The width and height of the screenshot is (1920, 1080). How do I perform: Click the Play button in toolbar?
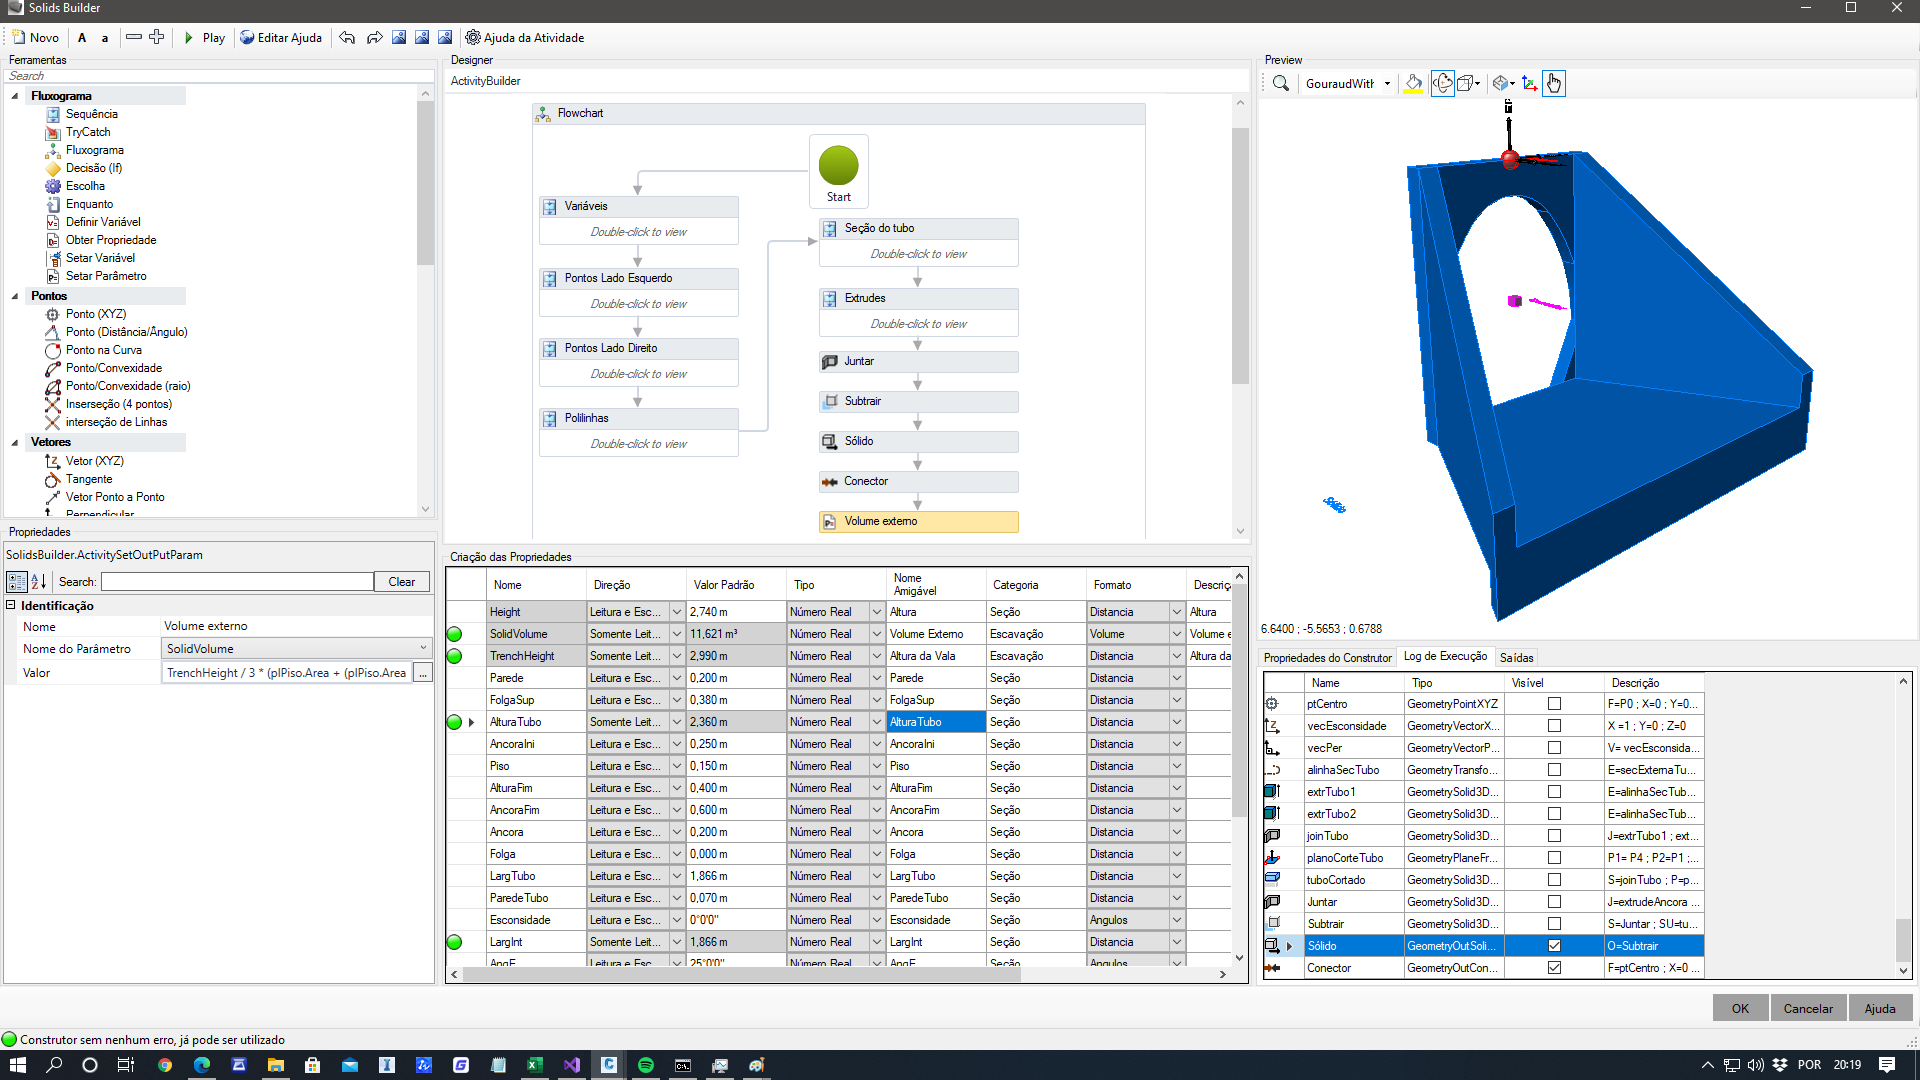tap(204, 38)
